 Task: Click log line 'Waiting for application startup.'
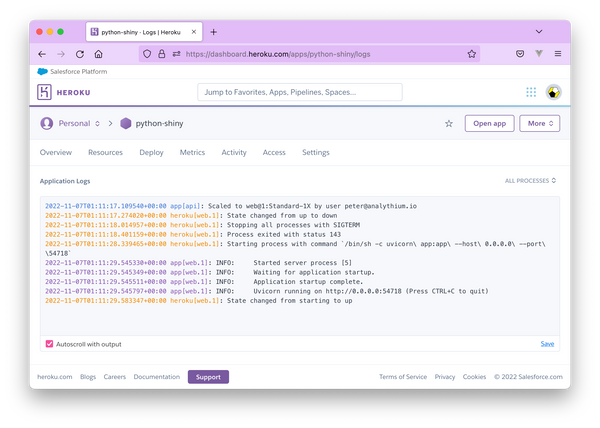pyautogui.click(x=210, y=272)
